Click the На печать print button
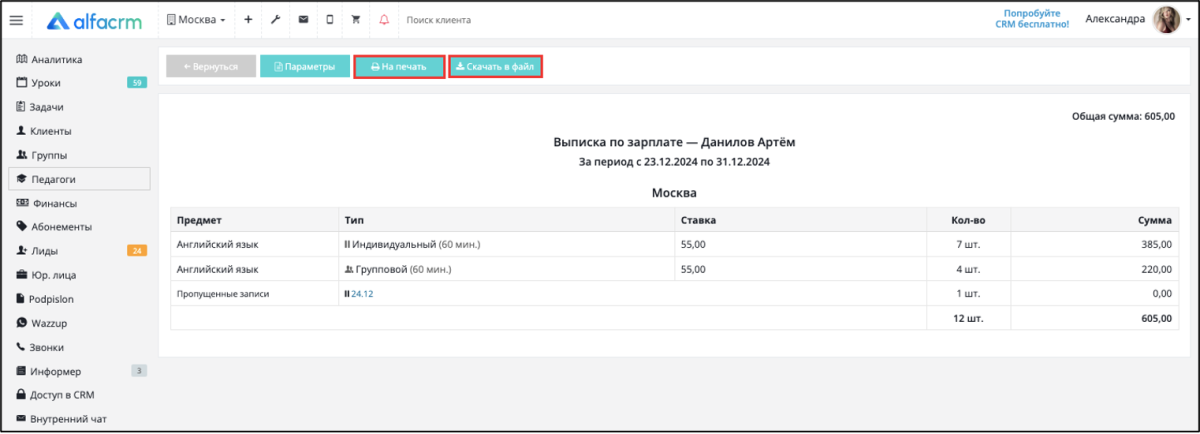 (399, 67)
